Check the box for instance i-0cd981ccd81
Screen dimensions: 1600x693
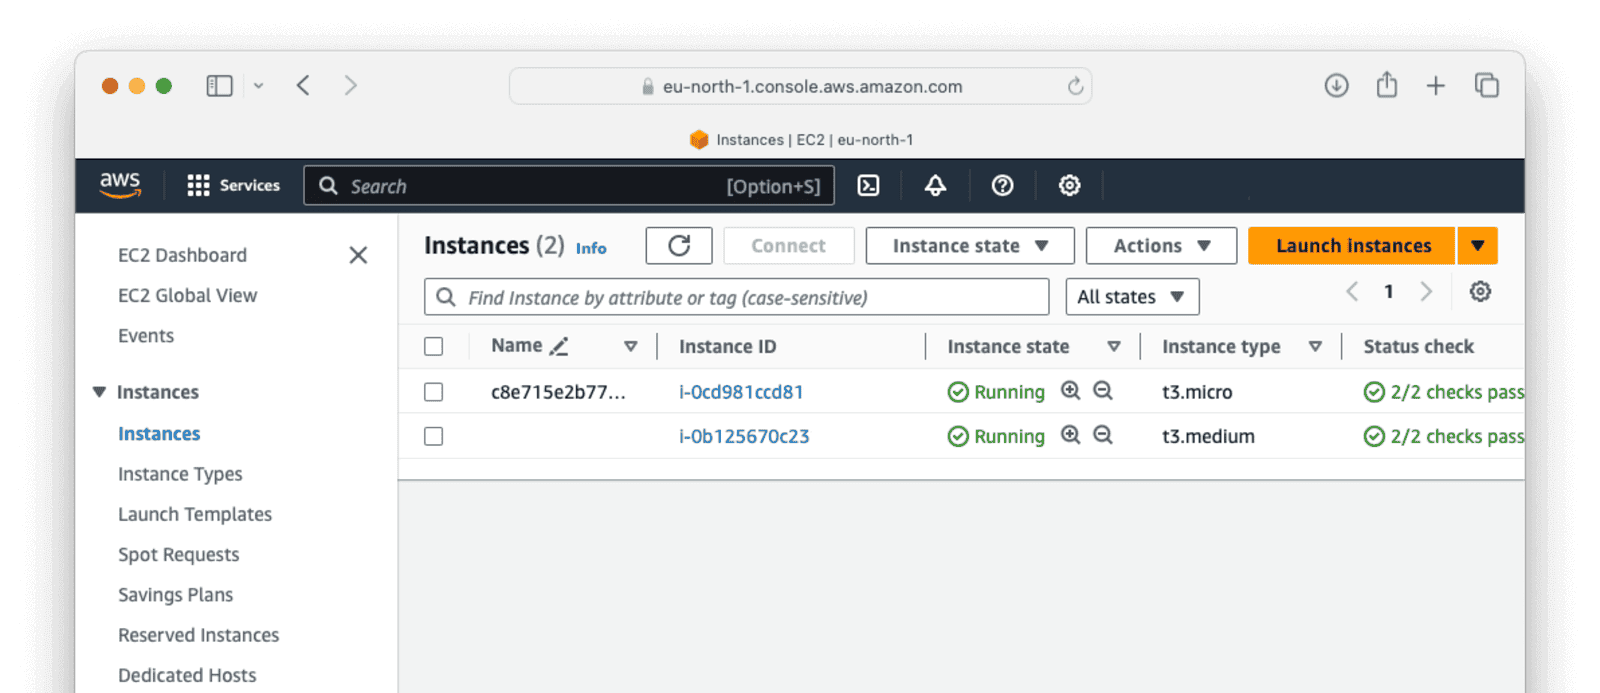[433, 392]
